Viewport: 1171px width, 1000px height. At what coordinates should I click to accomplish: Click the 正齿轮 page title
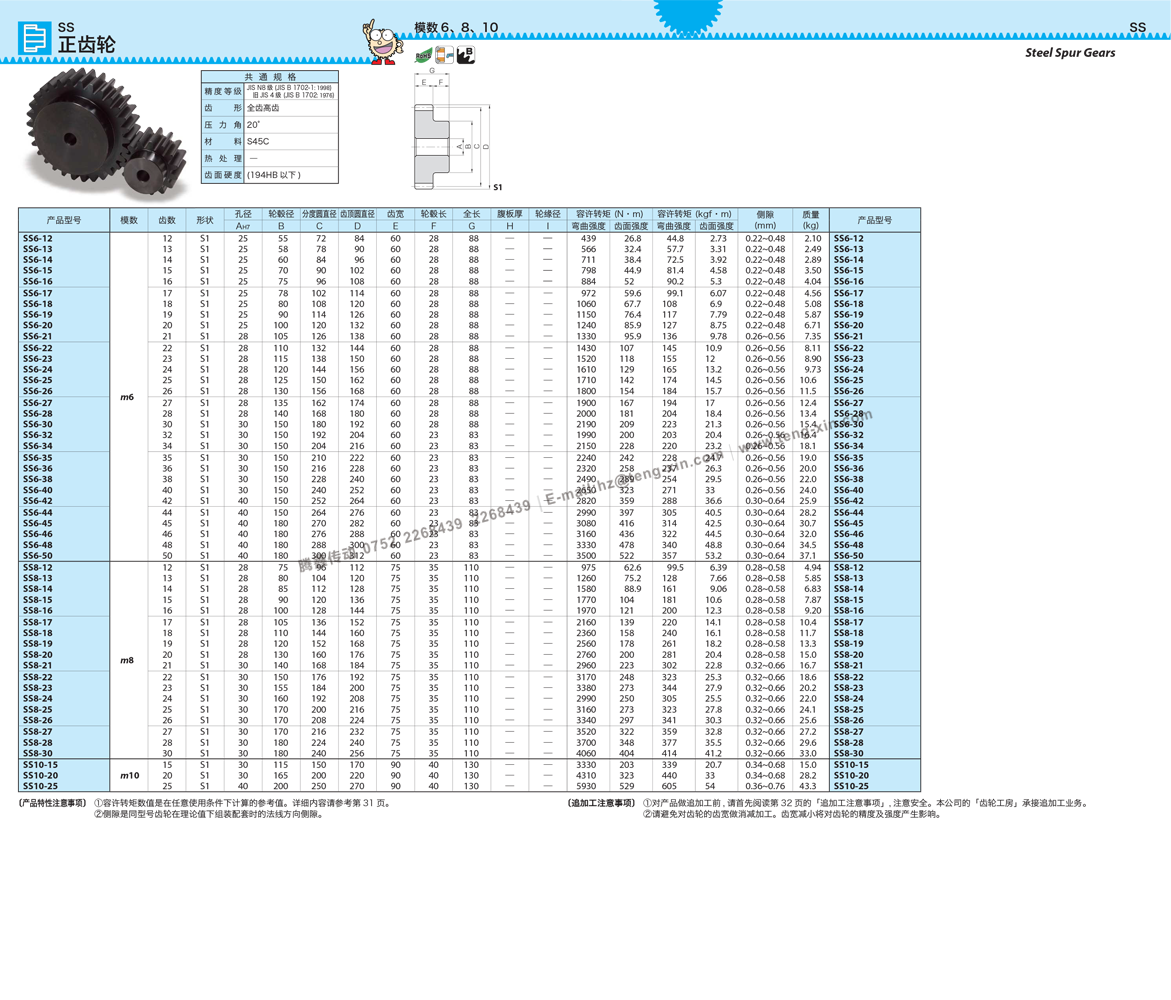[86, 45]
